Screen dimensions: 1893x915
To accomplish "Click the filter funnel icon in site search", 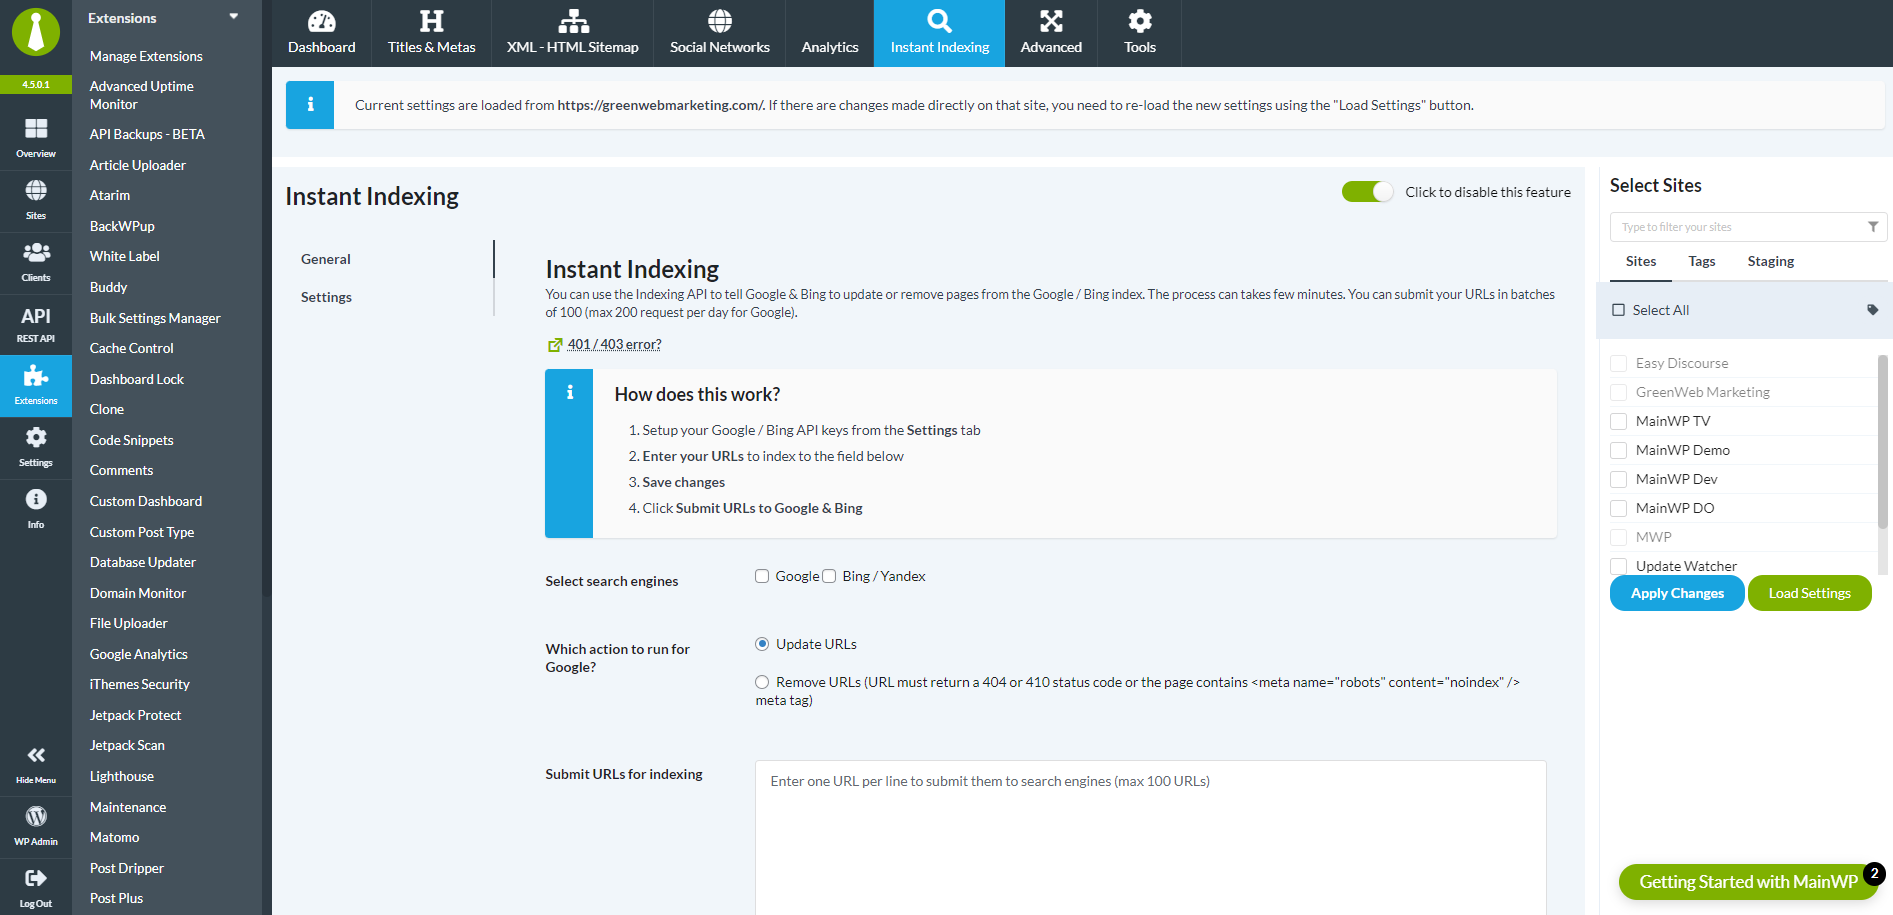I will (1873, 227).
